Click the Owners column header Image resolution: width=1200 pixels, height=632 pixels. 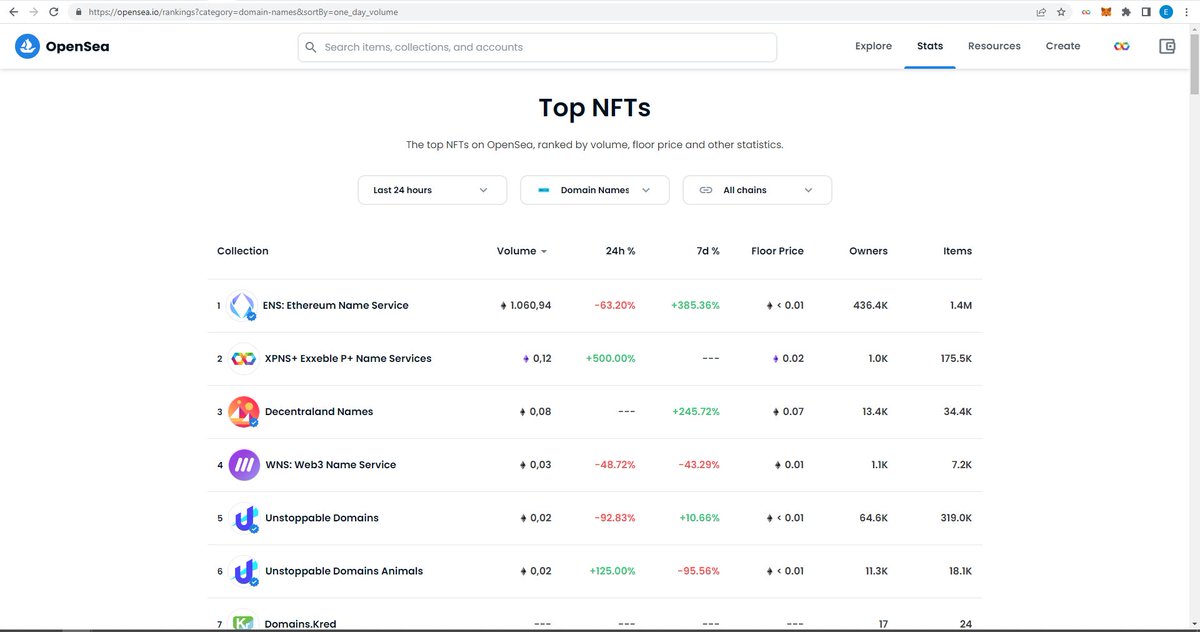868,251
